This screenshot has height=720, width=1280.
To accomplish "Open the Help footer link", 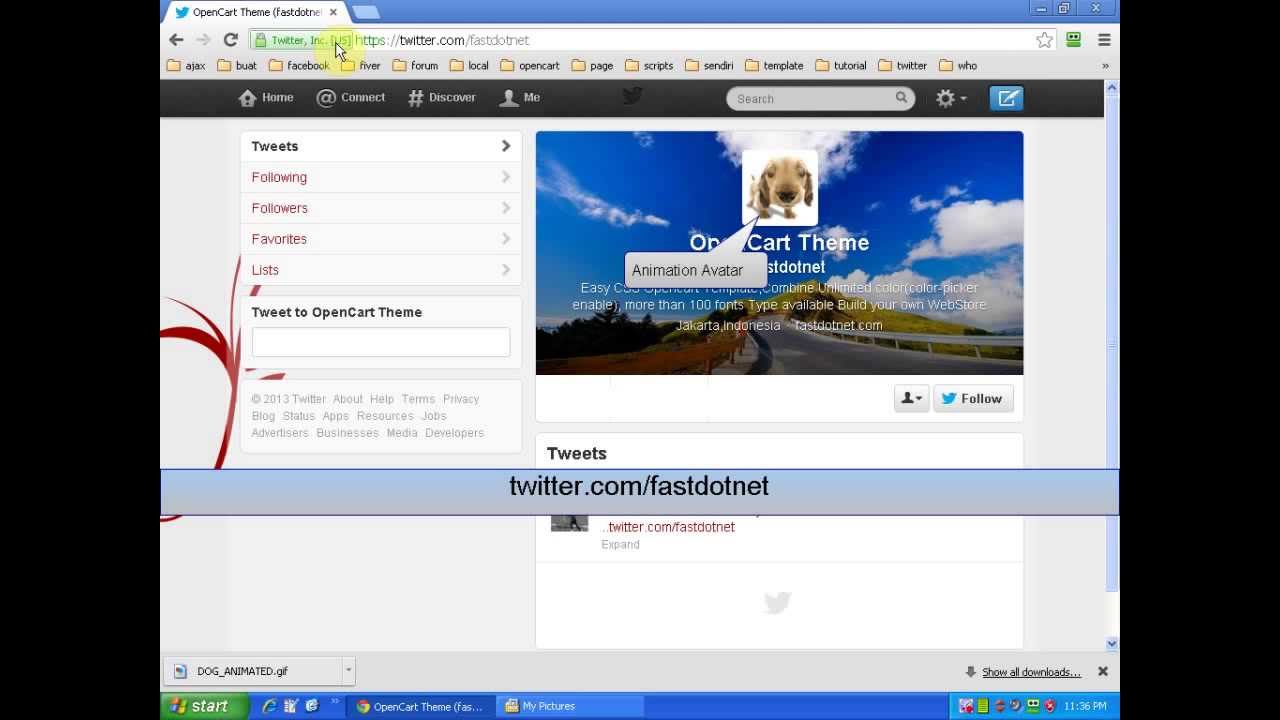I will [382, 399].
